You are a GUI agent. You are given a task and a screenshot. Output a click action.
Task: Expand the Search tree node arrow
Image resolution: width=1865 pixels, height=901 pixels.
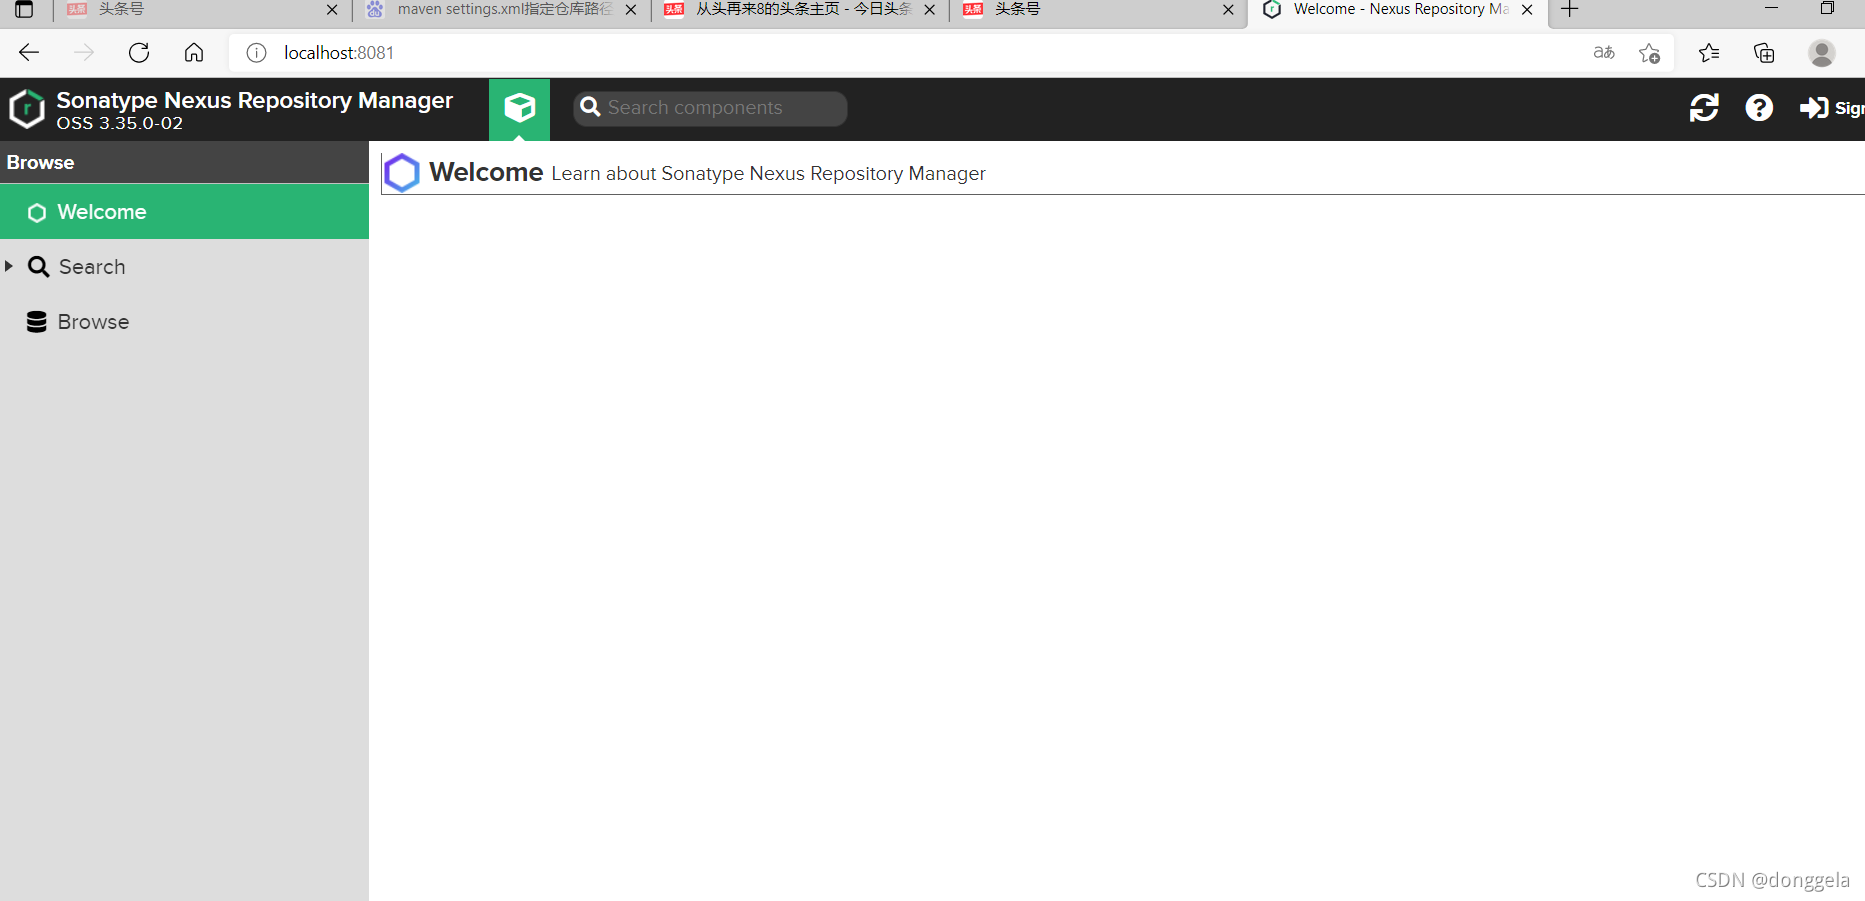click(9, 266)
